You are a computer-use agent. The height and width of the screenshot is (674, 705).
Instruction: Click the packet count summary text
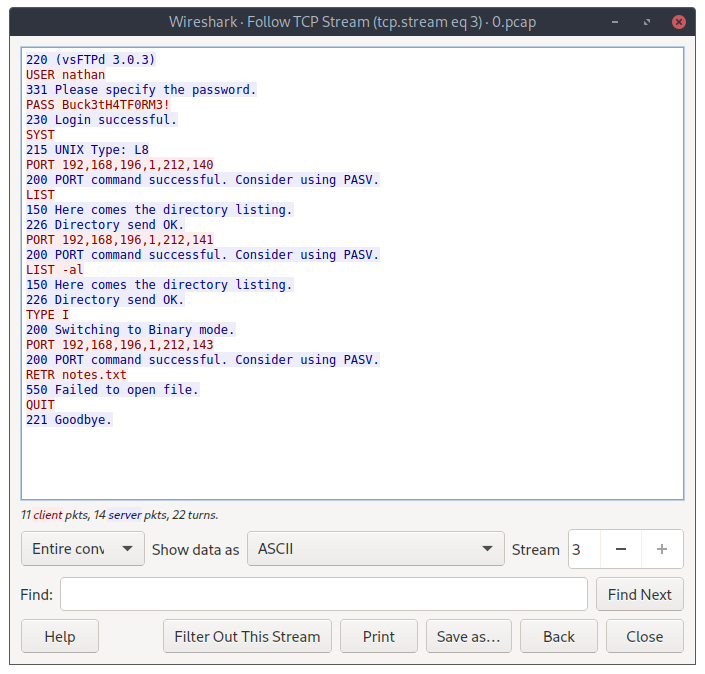(120, 515)
